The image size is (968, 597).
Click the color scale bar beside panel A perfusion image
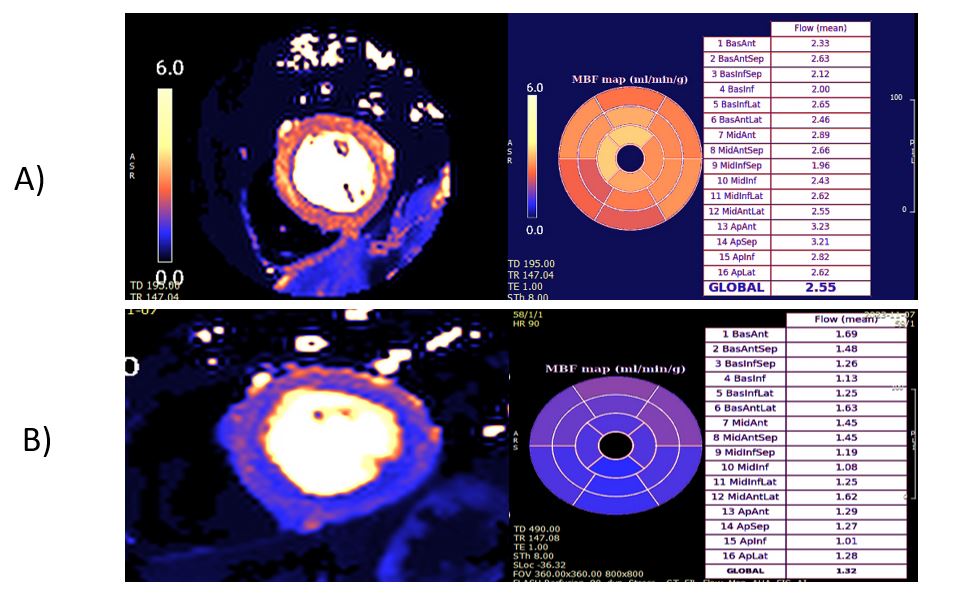tap(165, 174)
